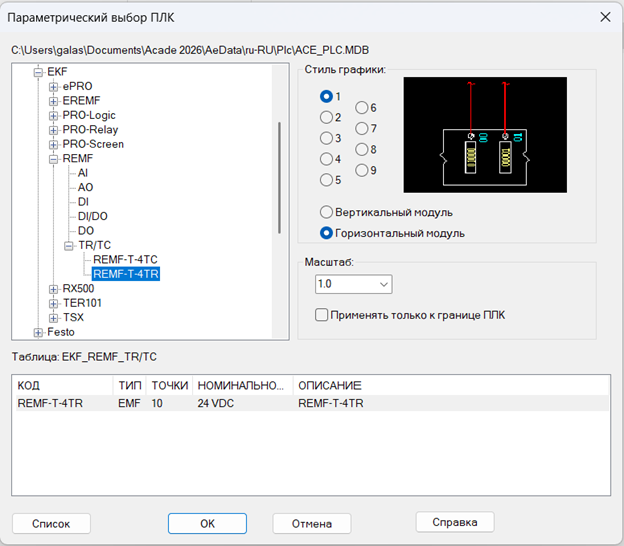Select the DI/DO item under REMF
Image resolution: width=624 pixels, height=546 pixels.
coord(93,216)
